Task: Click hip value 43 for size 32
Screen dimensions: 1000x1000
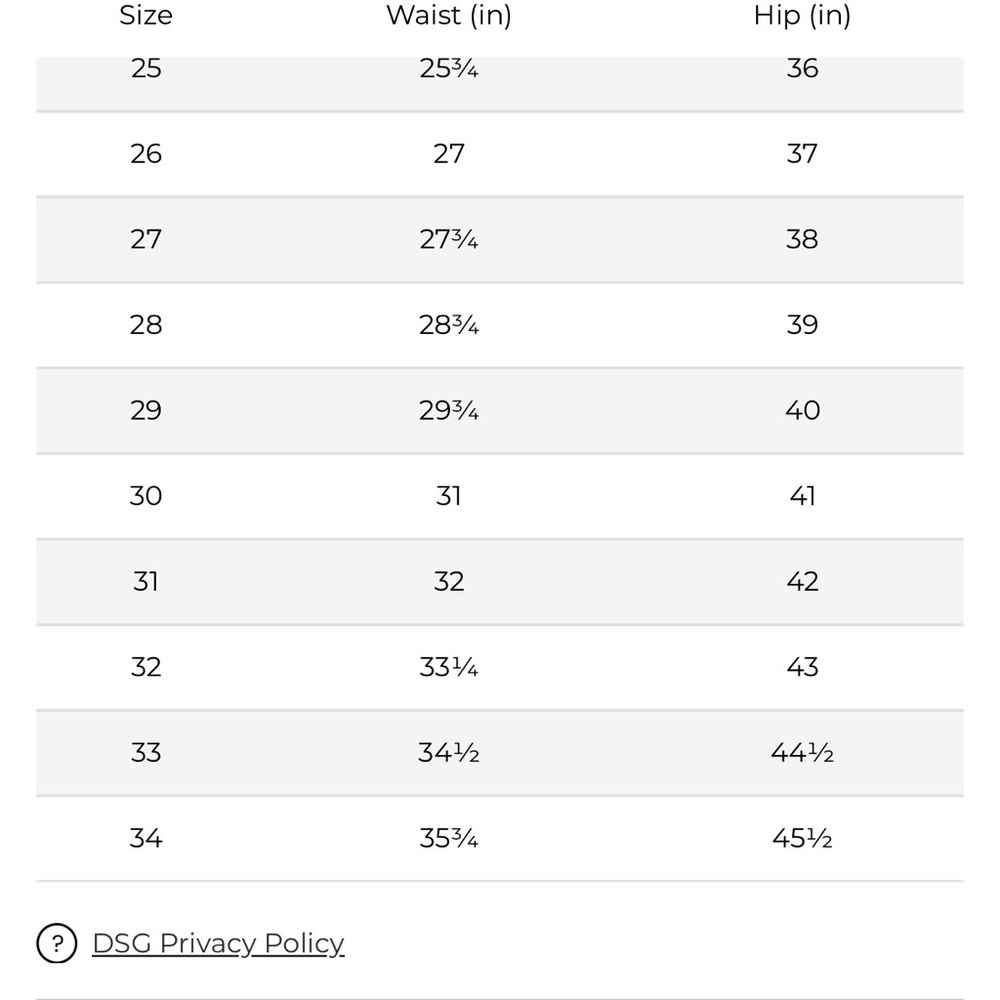Action: pyautogui.click(x=802, y=667)
